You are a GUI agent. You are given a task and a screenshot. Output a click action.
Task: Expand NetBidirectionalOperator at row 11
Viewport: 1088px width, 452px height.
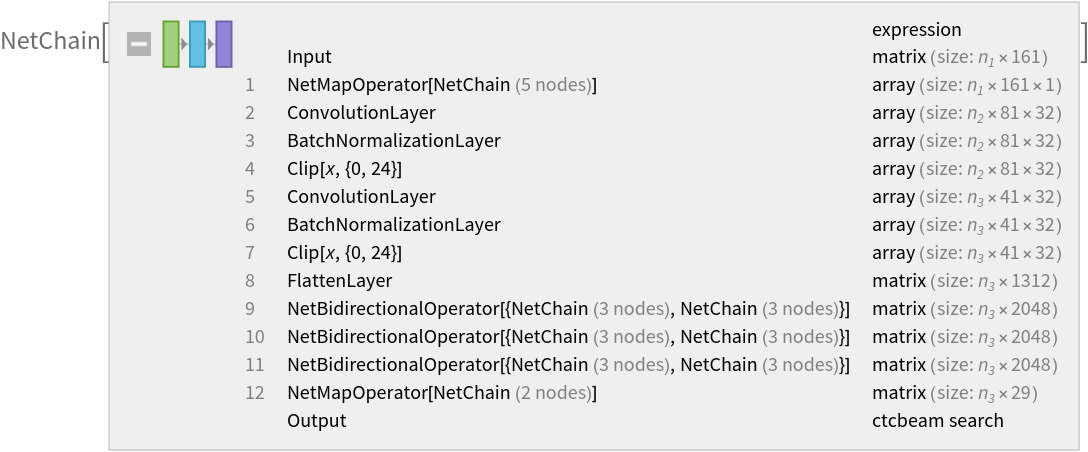point(567,365)
